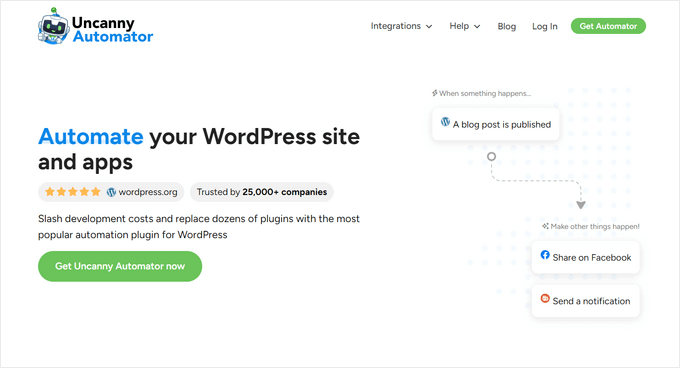The image size is (680, 368).
Task: Click the small circle connector node
Action: (x=491, y=156)
